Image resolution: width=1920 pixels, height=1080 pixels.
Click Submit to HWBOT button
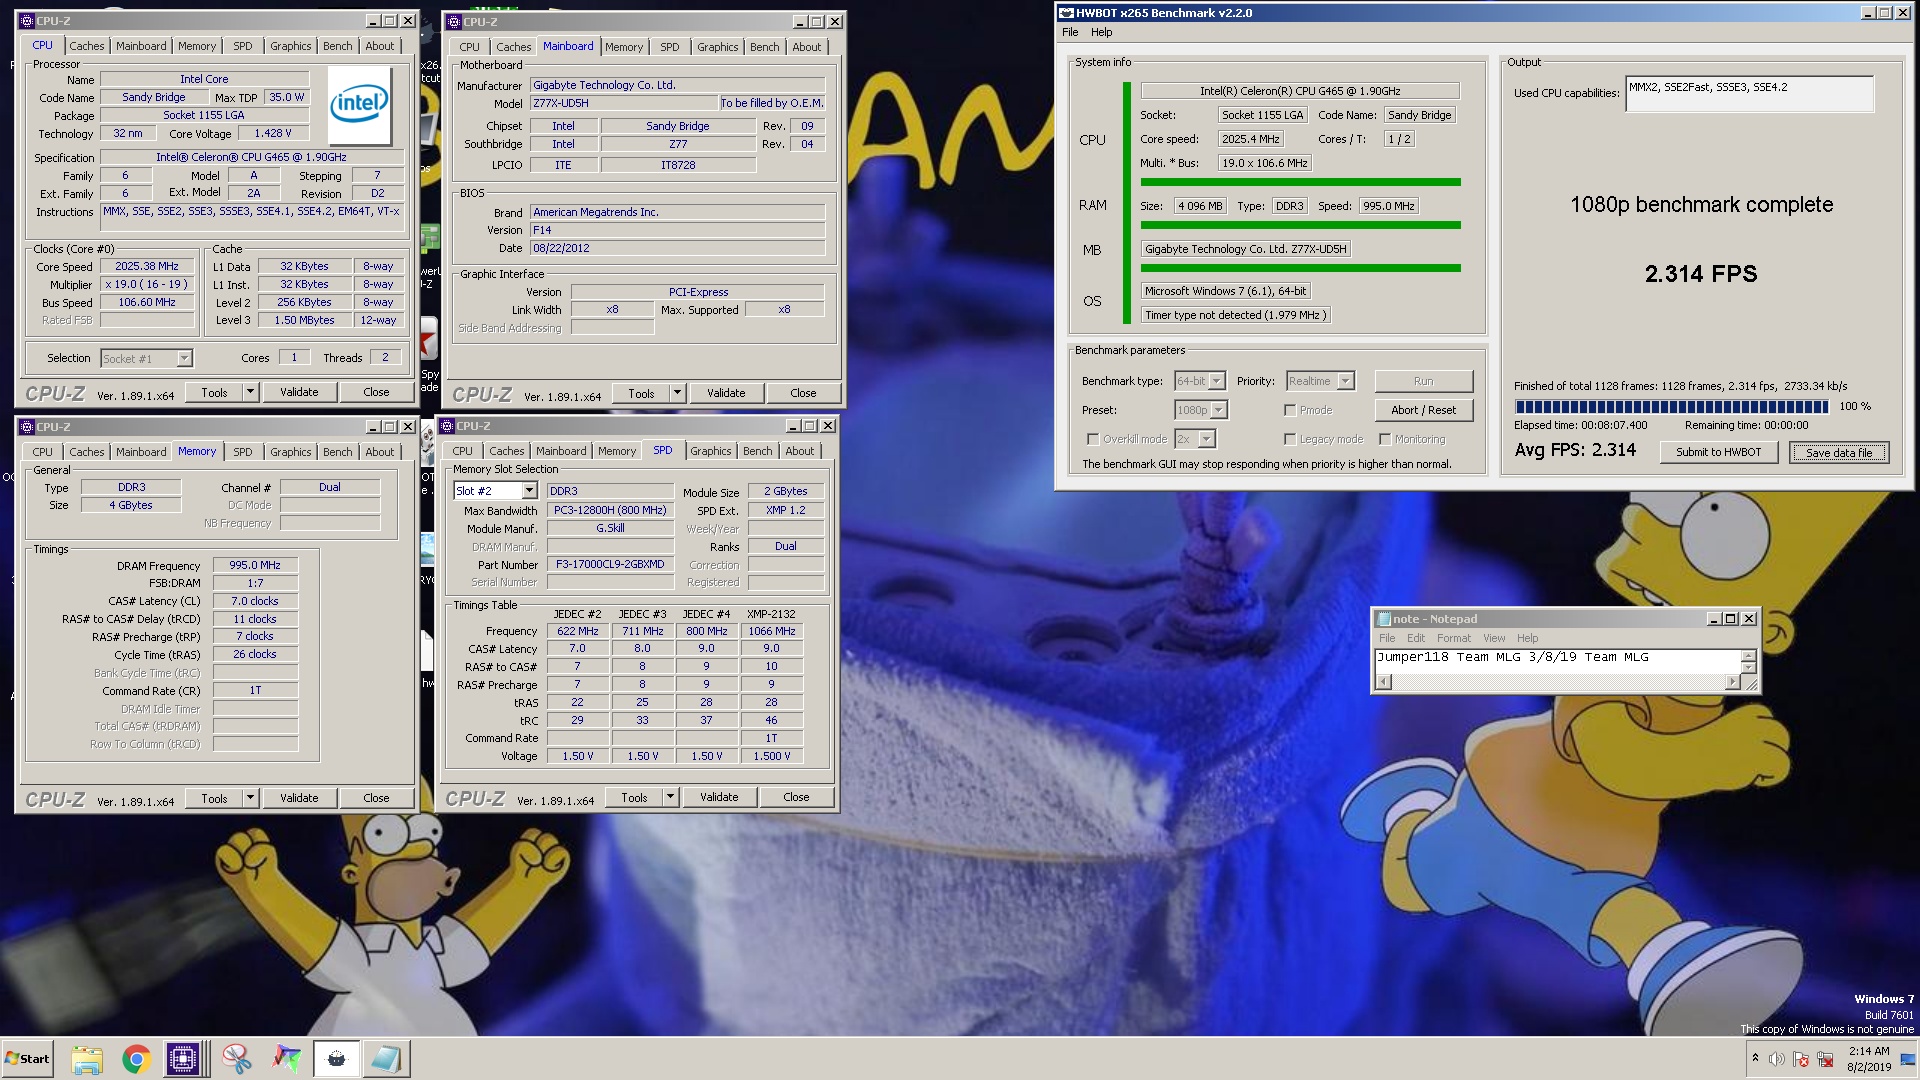1718,452
